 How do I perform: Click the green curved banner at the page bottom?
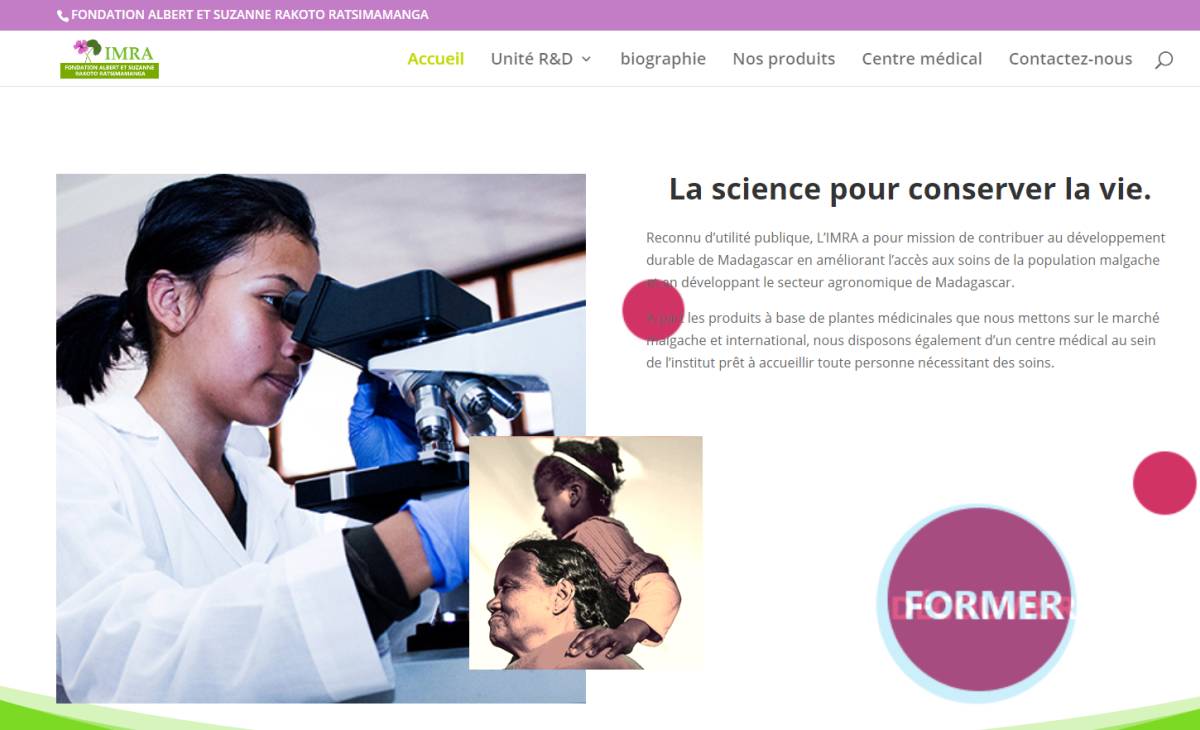click(600, 712)
